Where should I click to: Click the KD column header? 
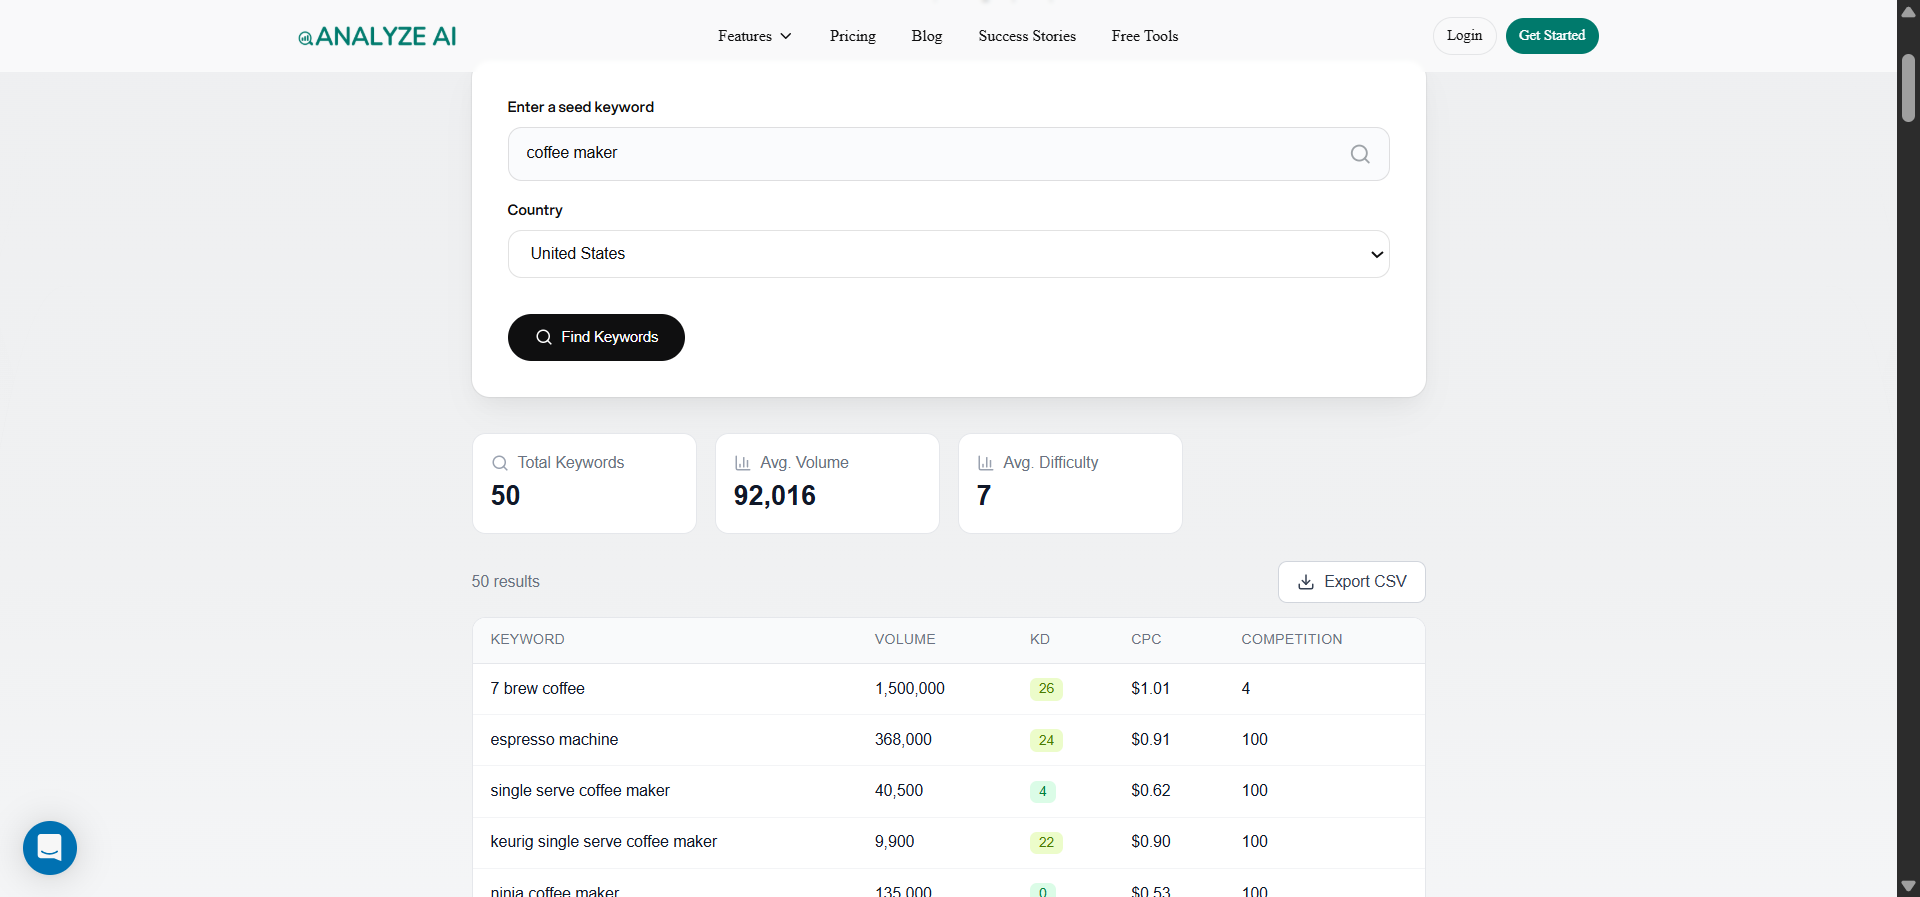[1040, 640]
